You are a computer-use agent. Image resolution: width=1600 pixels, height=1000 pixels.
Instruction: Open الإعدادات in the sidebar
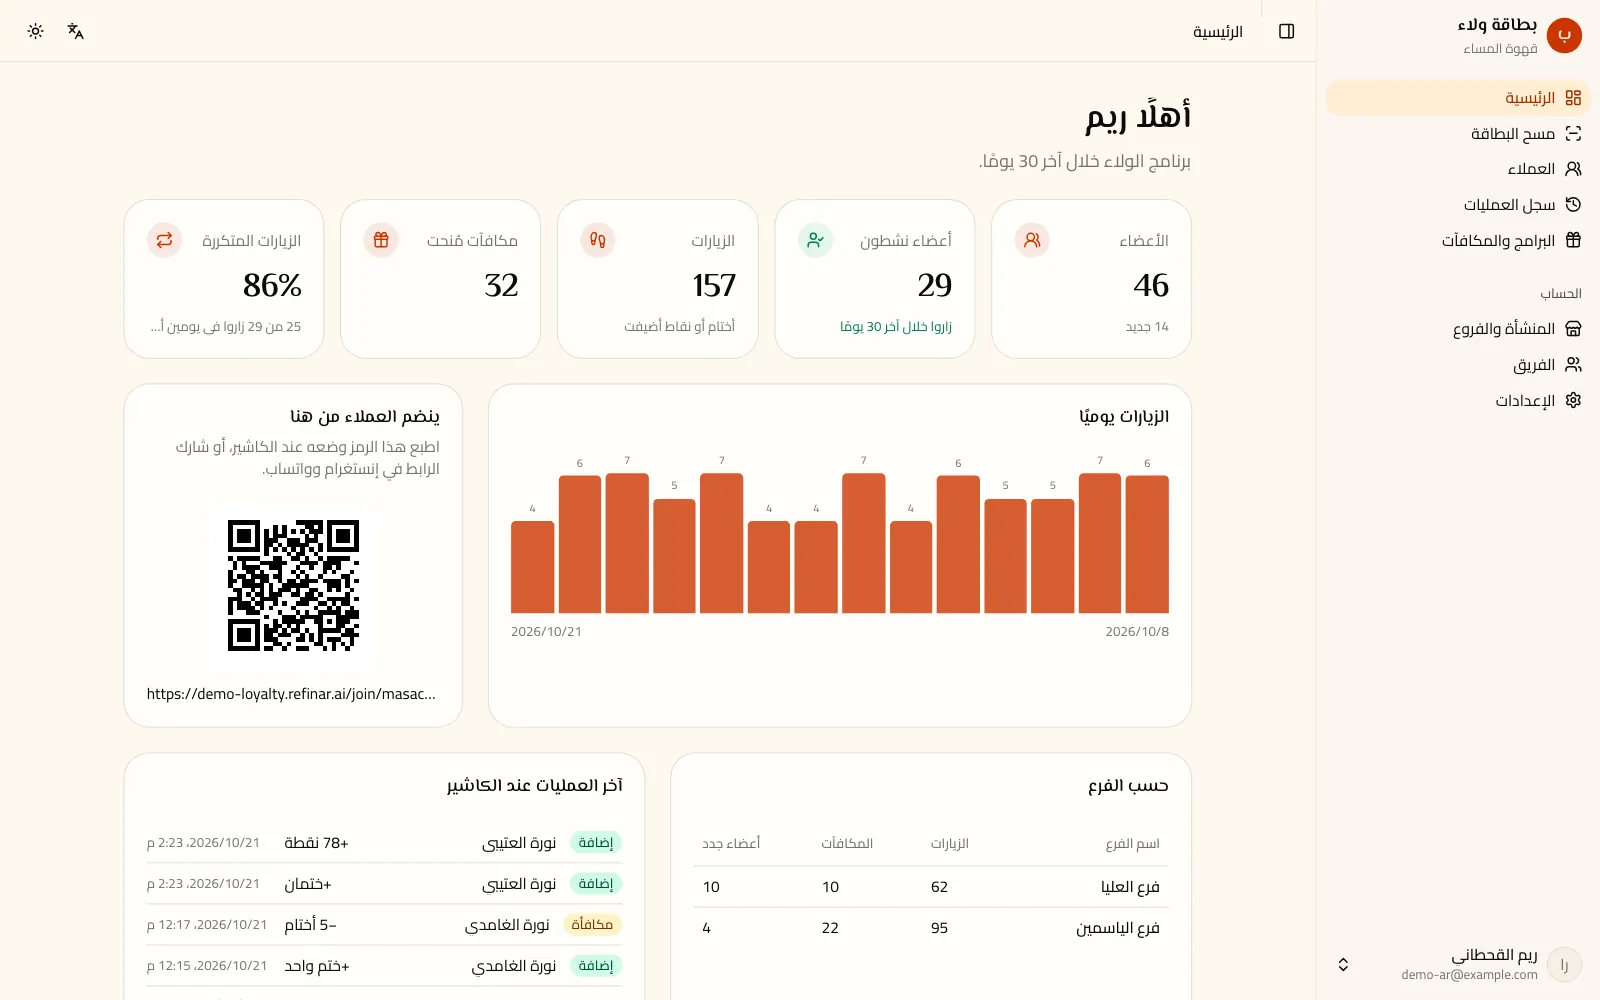[x=1458, y=400]
